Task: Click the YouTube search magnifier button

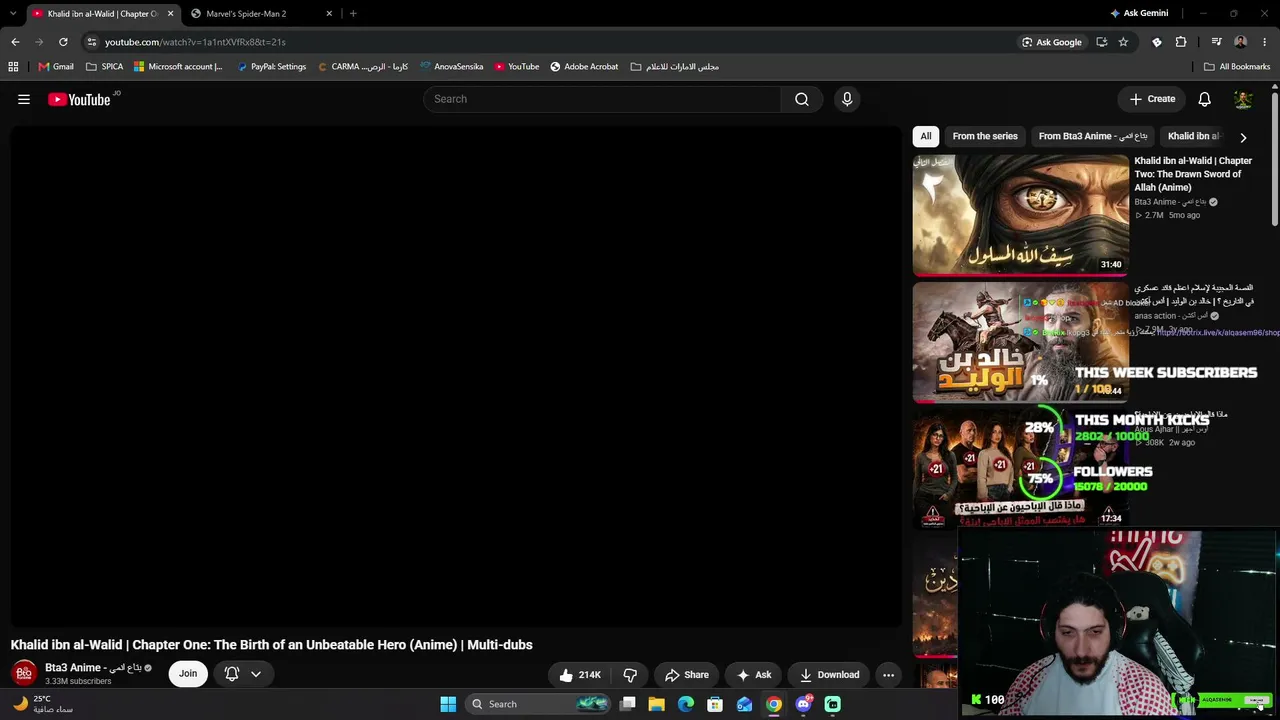Action: pos(802,99)
